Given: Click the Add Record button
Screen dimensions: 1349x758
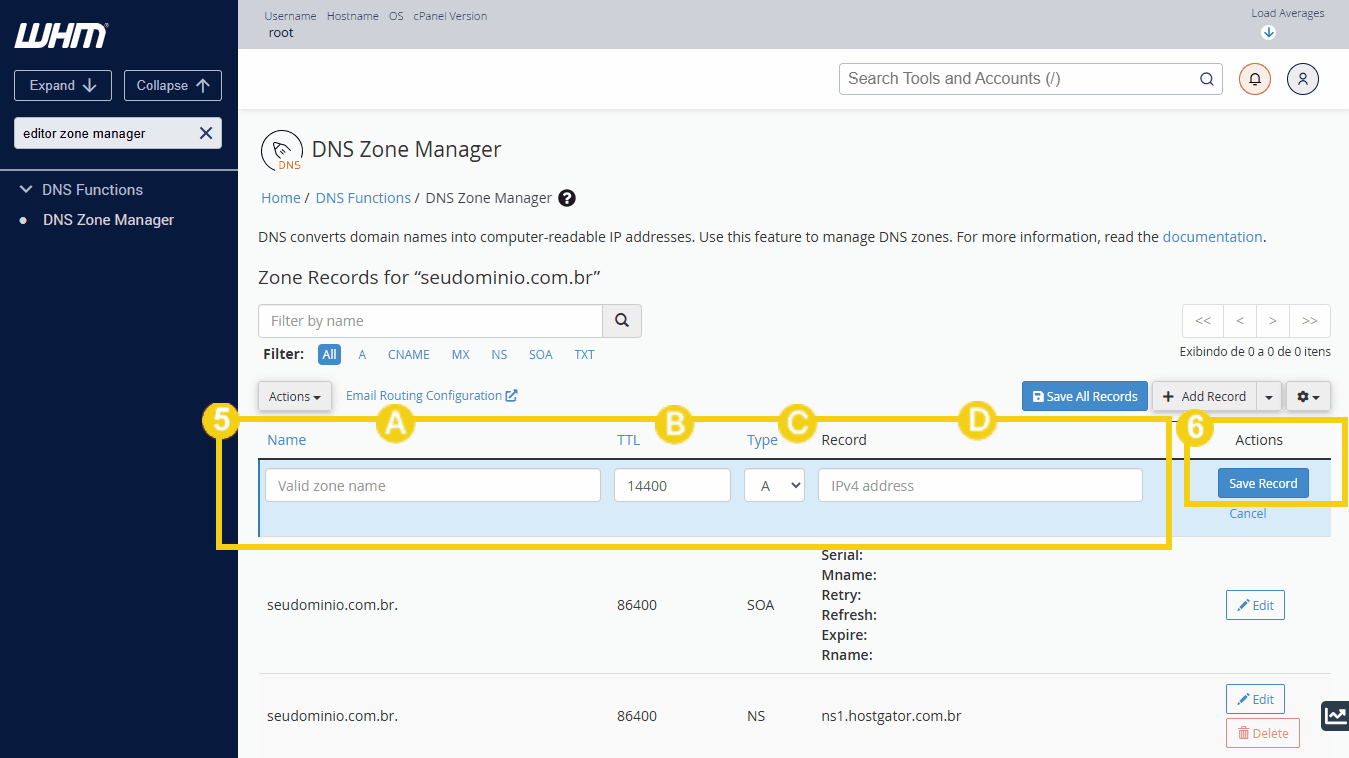Looking at the screenshot, I should tap(1204, 396).
